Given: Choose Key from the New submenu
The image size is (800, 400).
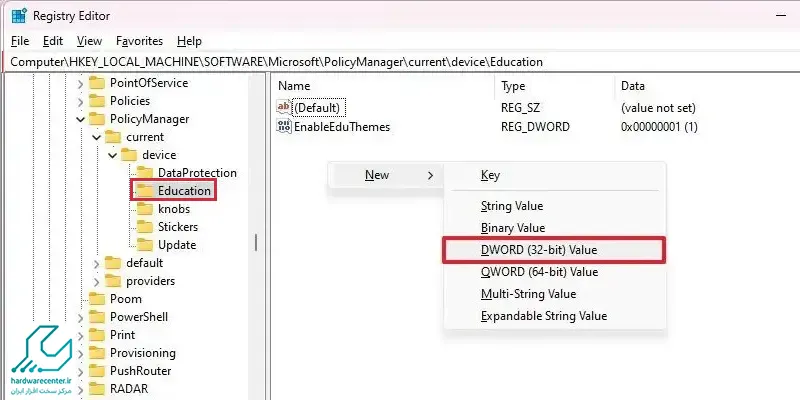Looking at the screenshot, I should tap(555, 175).
